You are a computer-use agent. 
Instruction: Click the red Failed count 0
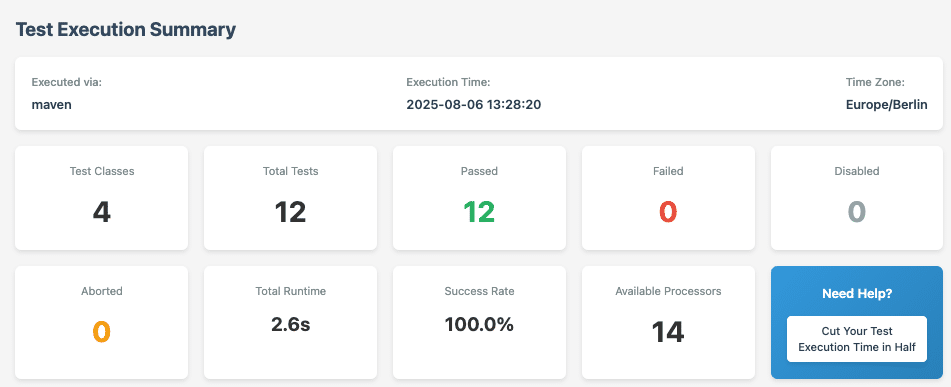(668, 212)
